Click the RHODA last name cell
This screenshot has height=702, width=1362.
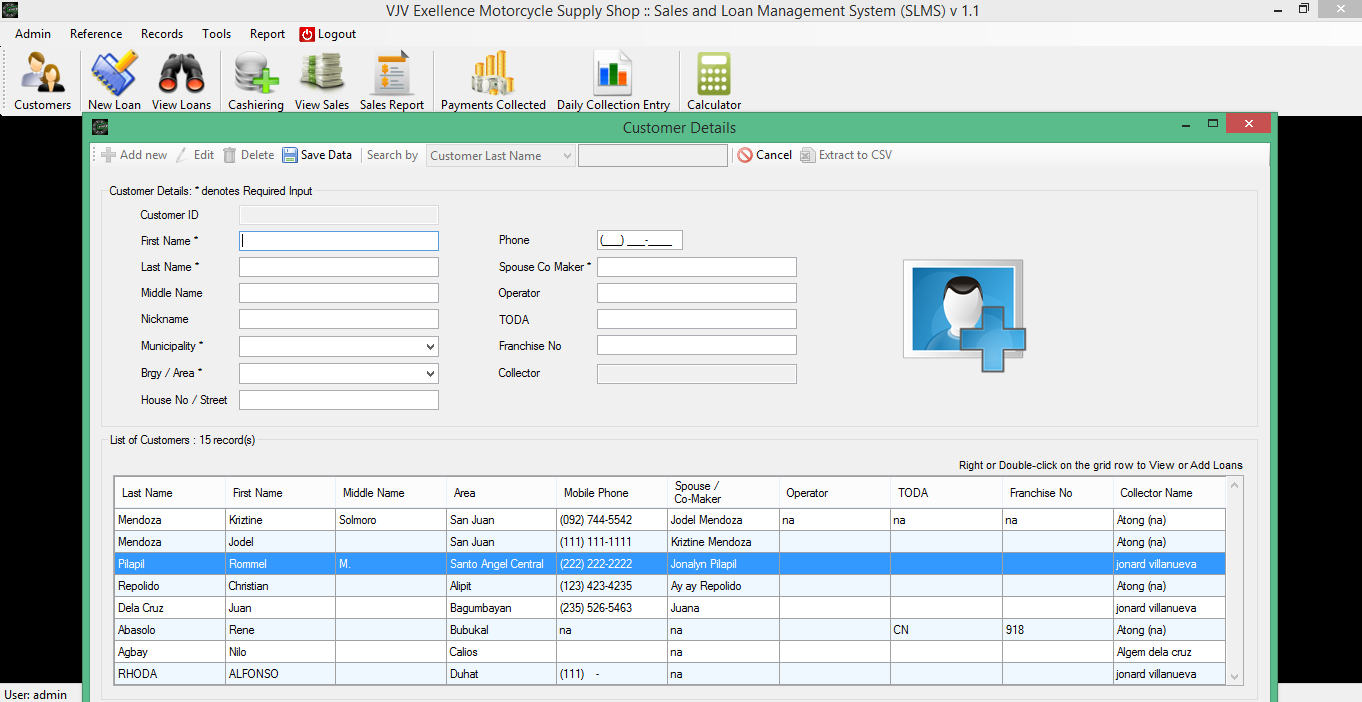point(170,674)
